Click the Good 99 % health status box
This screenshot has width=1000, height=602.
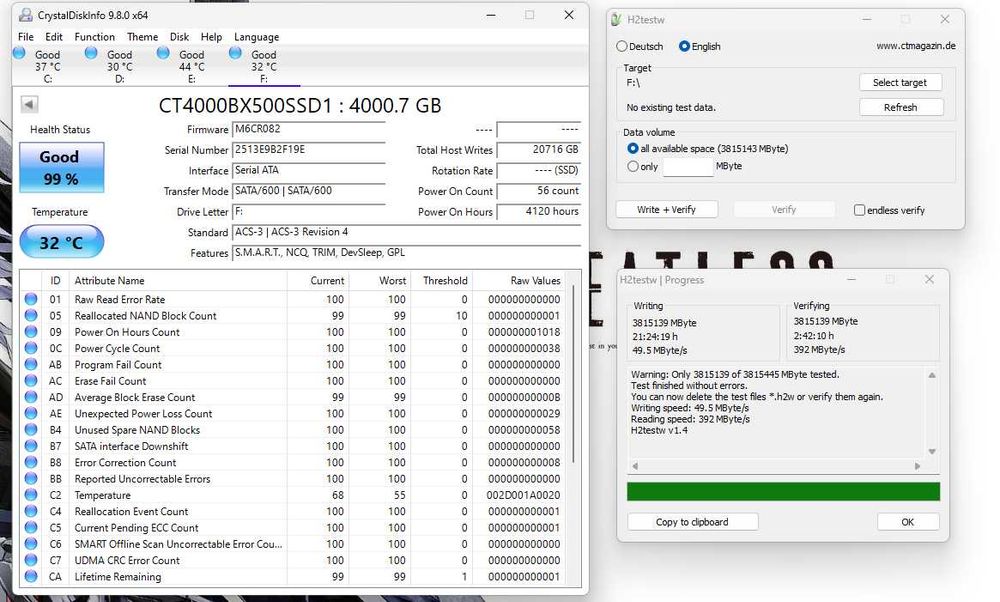click(x=61, y=167)
